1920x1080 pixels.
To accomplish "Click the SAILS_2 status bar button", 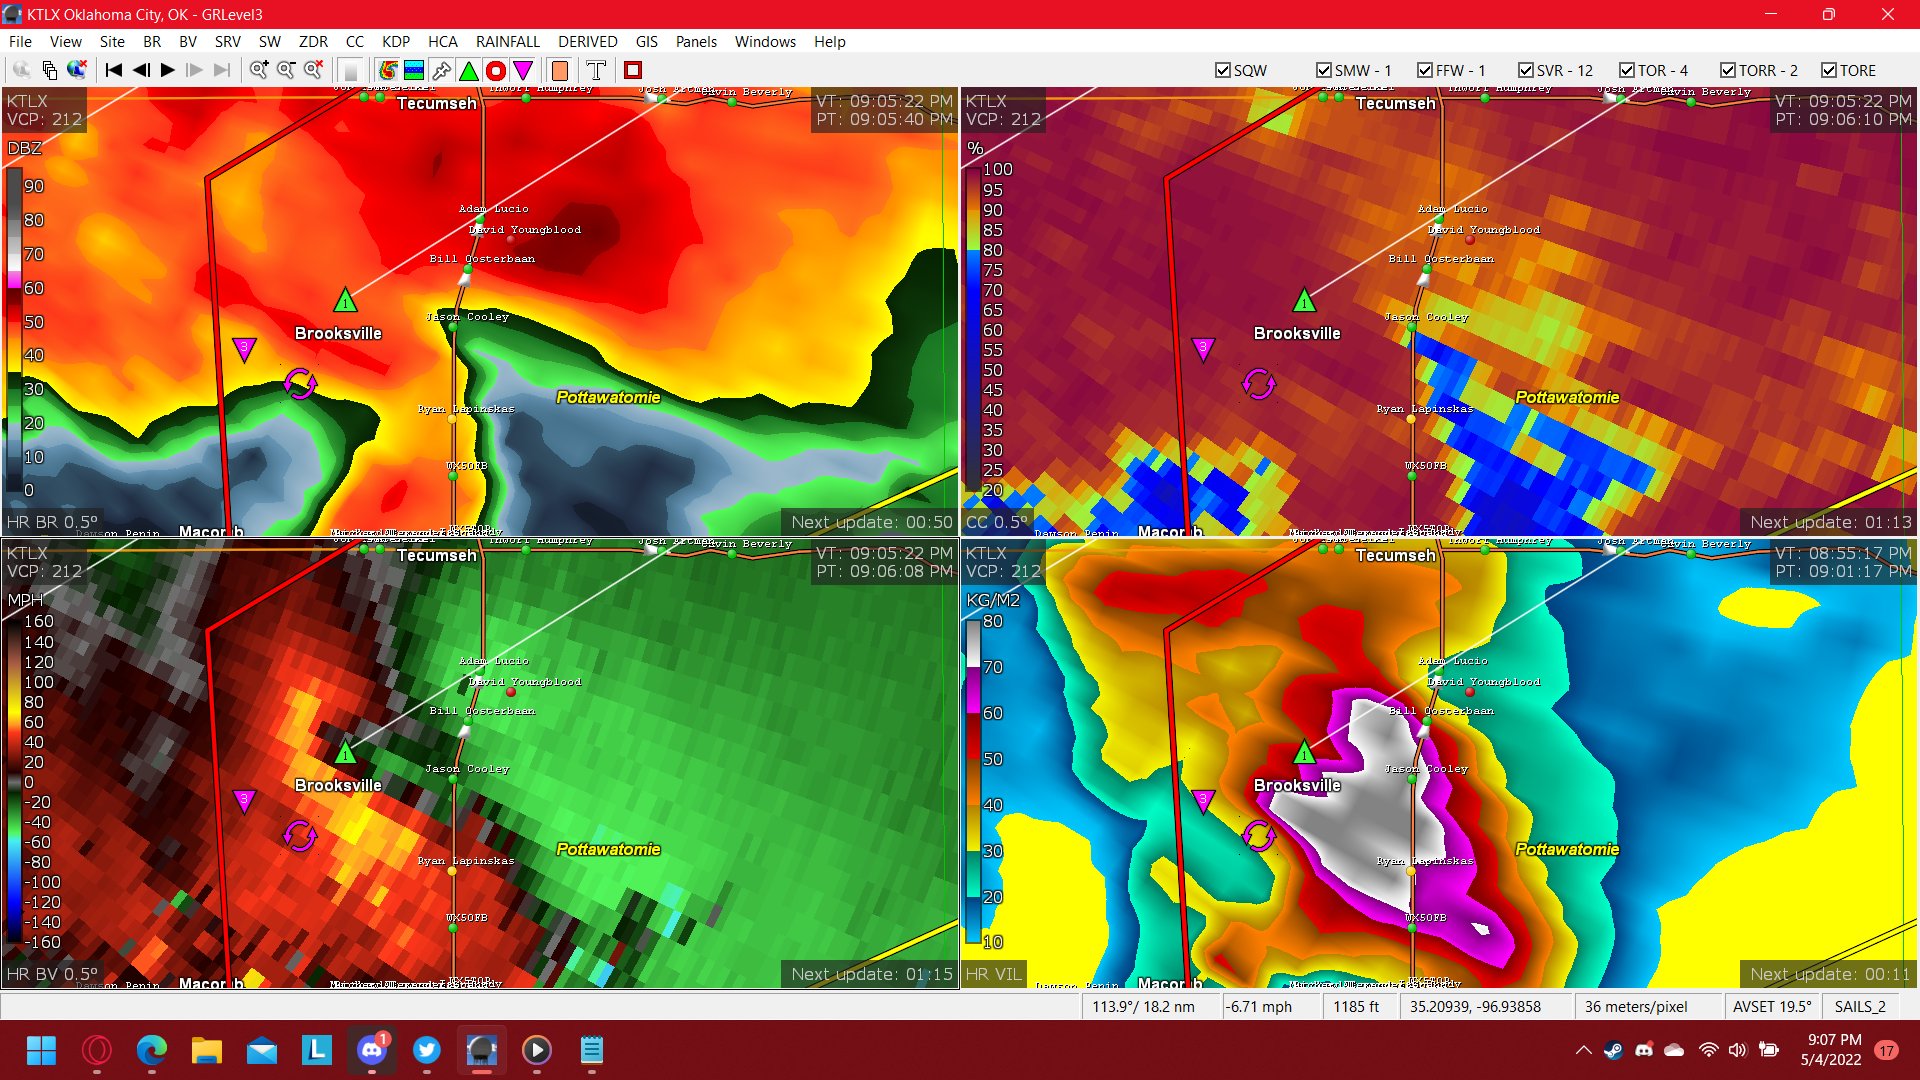I will [x=1859, y=1007].
